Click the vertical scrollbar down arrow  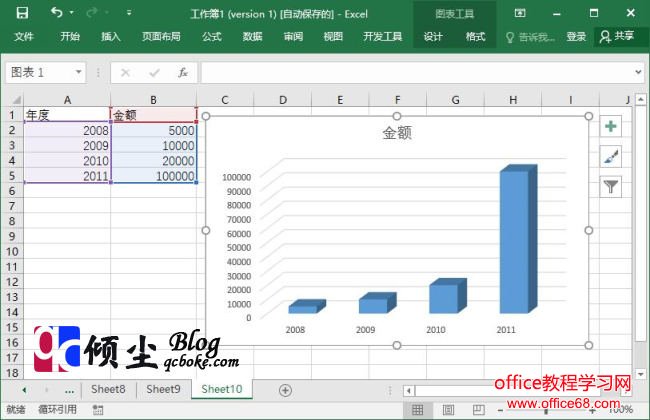click(x=640, y=374)
